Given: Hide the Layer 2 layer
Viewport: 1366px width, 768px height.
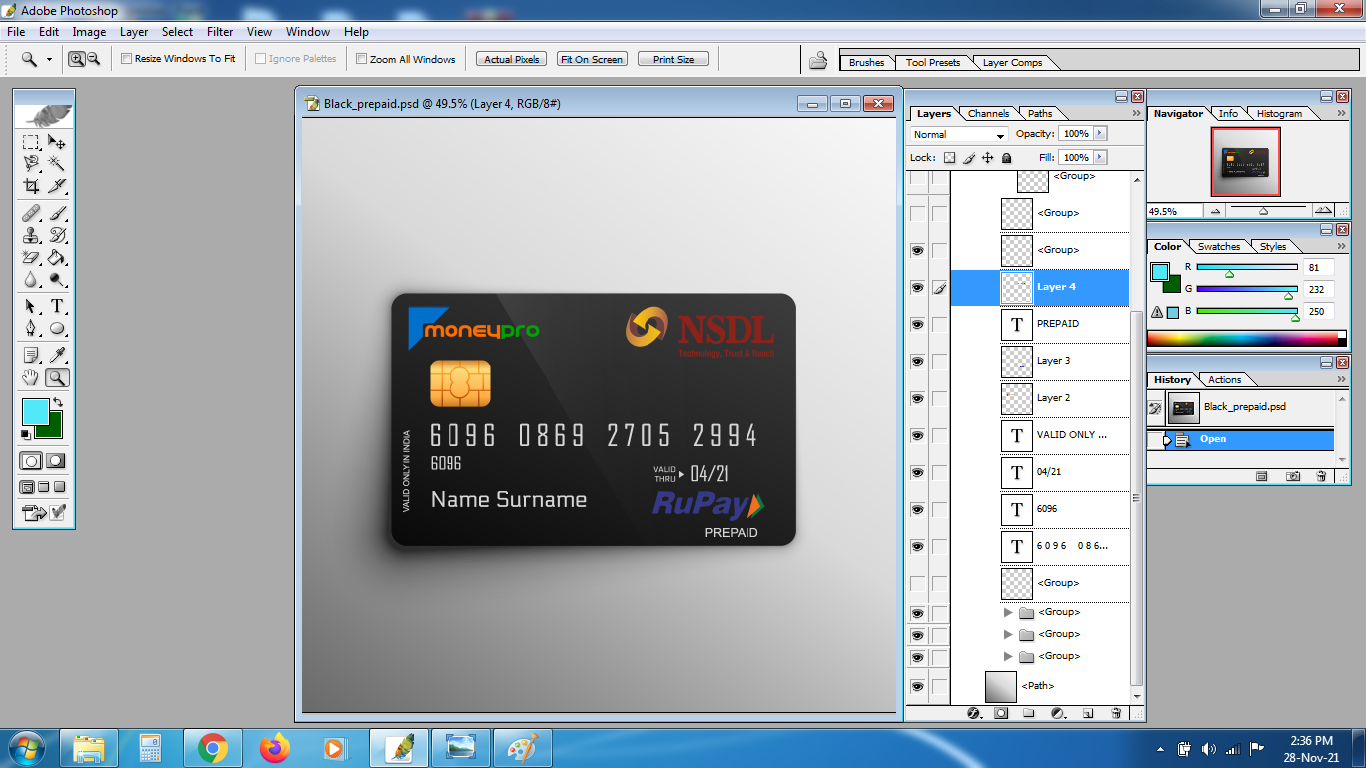Looking at the screenshot, I should point(917,399).
